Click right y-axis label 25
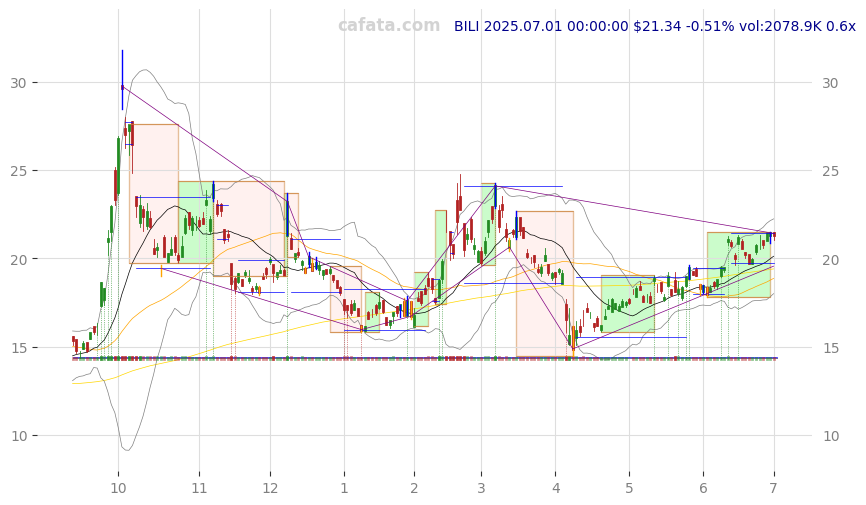The width and height of the screenshot is (866, 505). 830,171
